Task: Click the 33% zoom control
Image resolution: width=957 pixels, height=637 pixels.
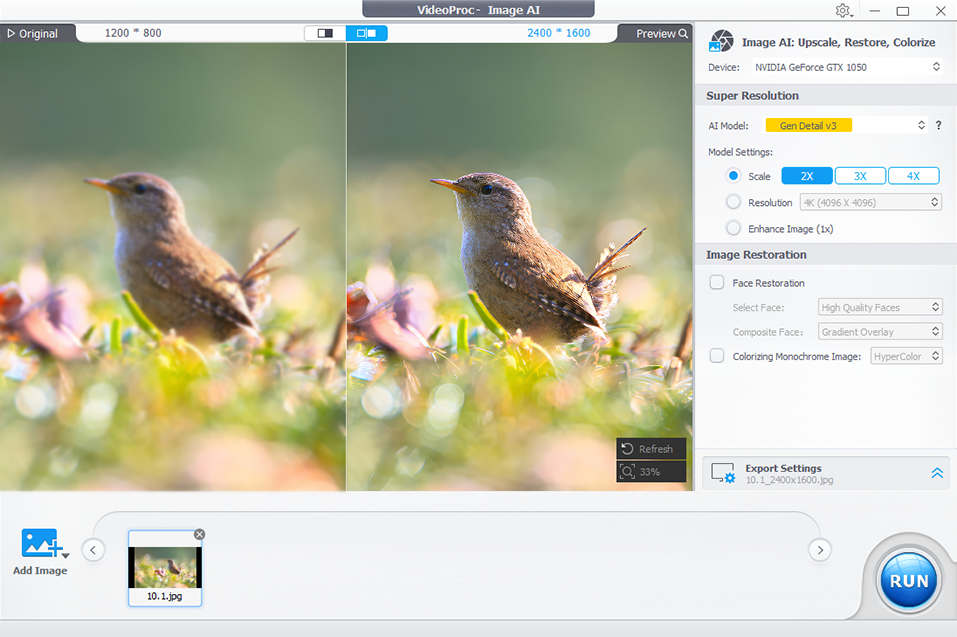Action: point(651,471)
